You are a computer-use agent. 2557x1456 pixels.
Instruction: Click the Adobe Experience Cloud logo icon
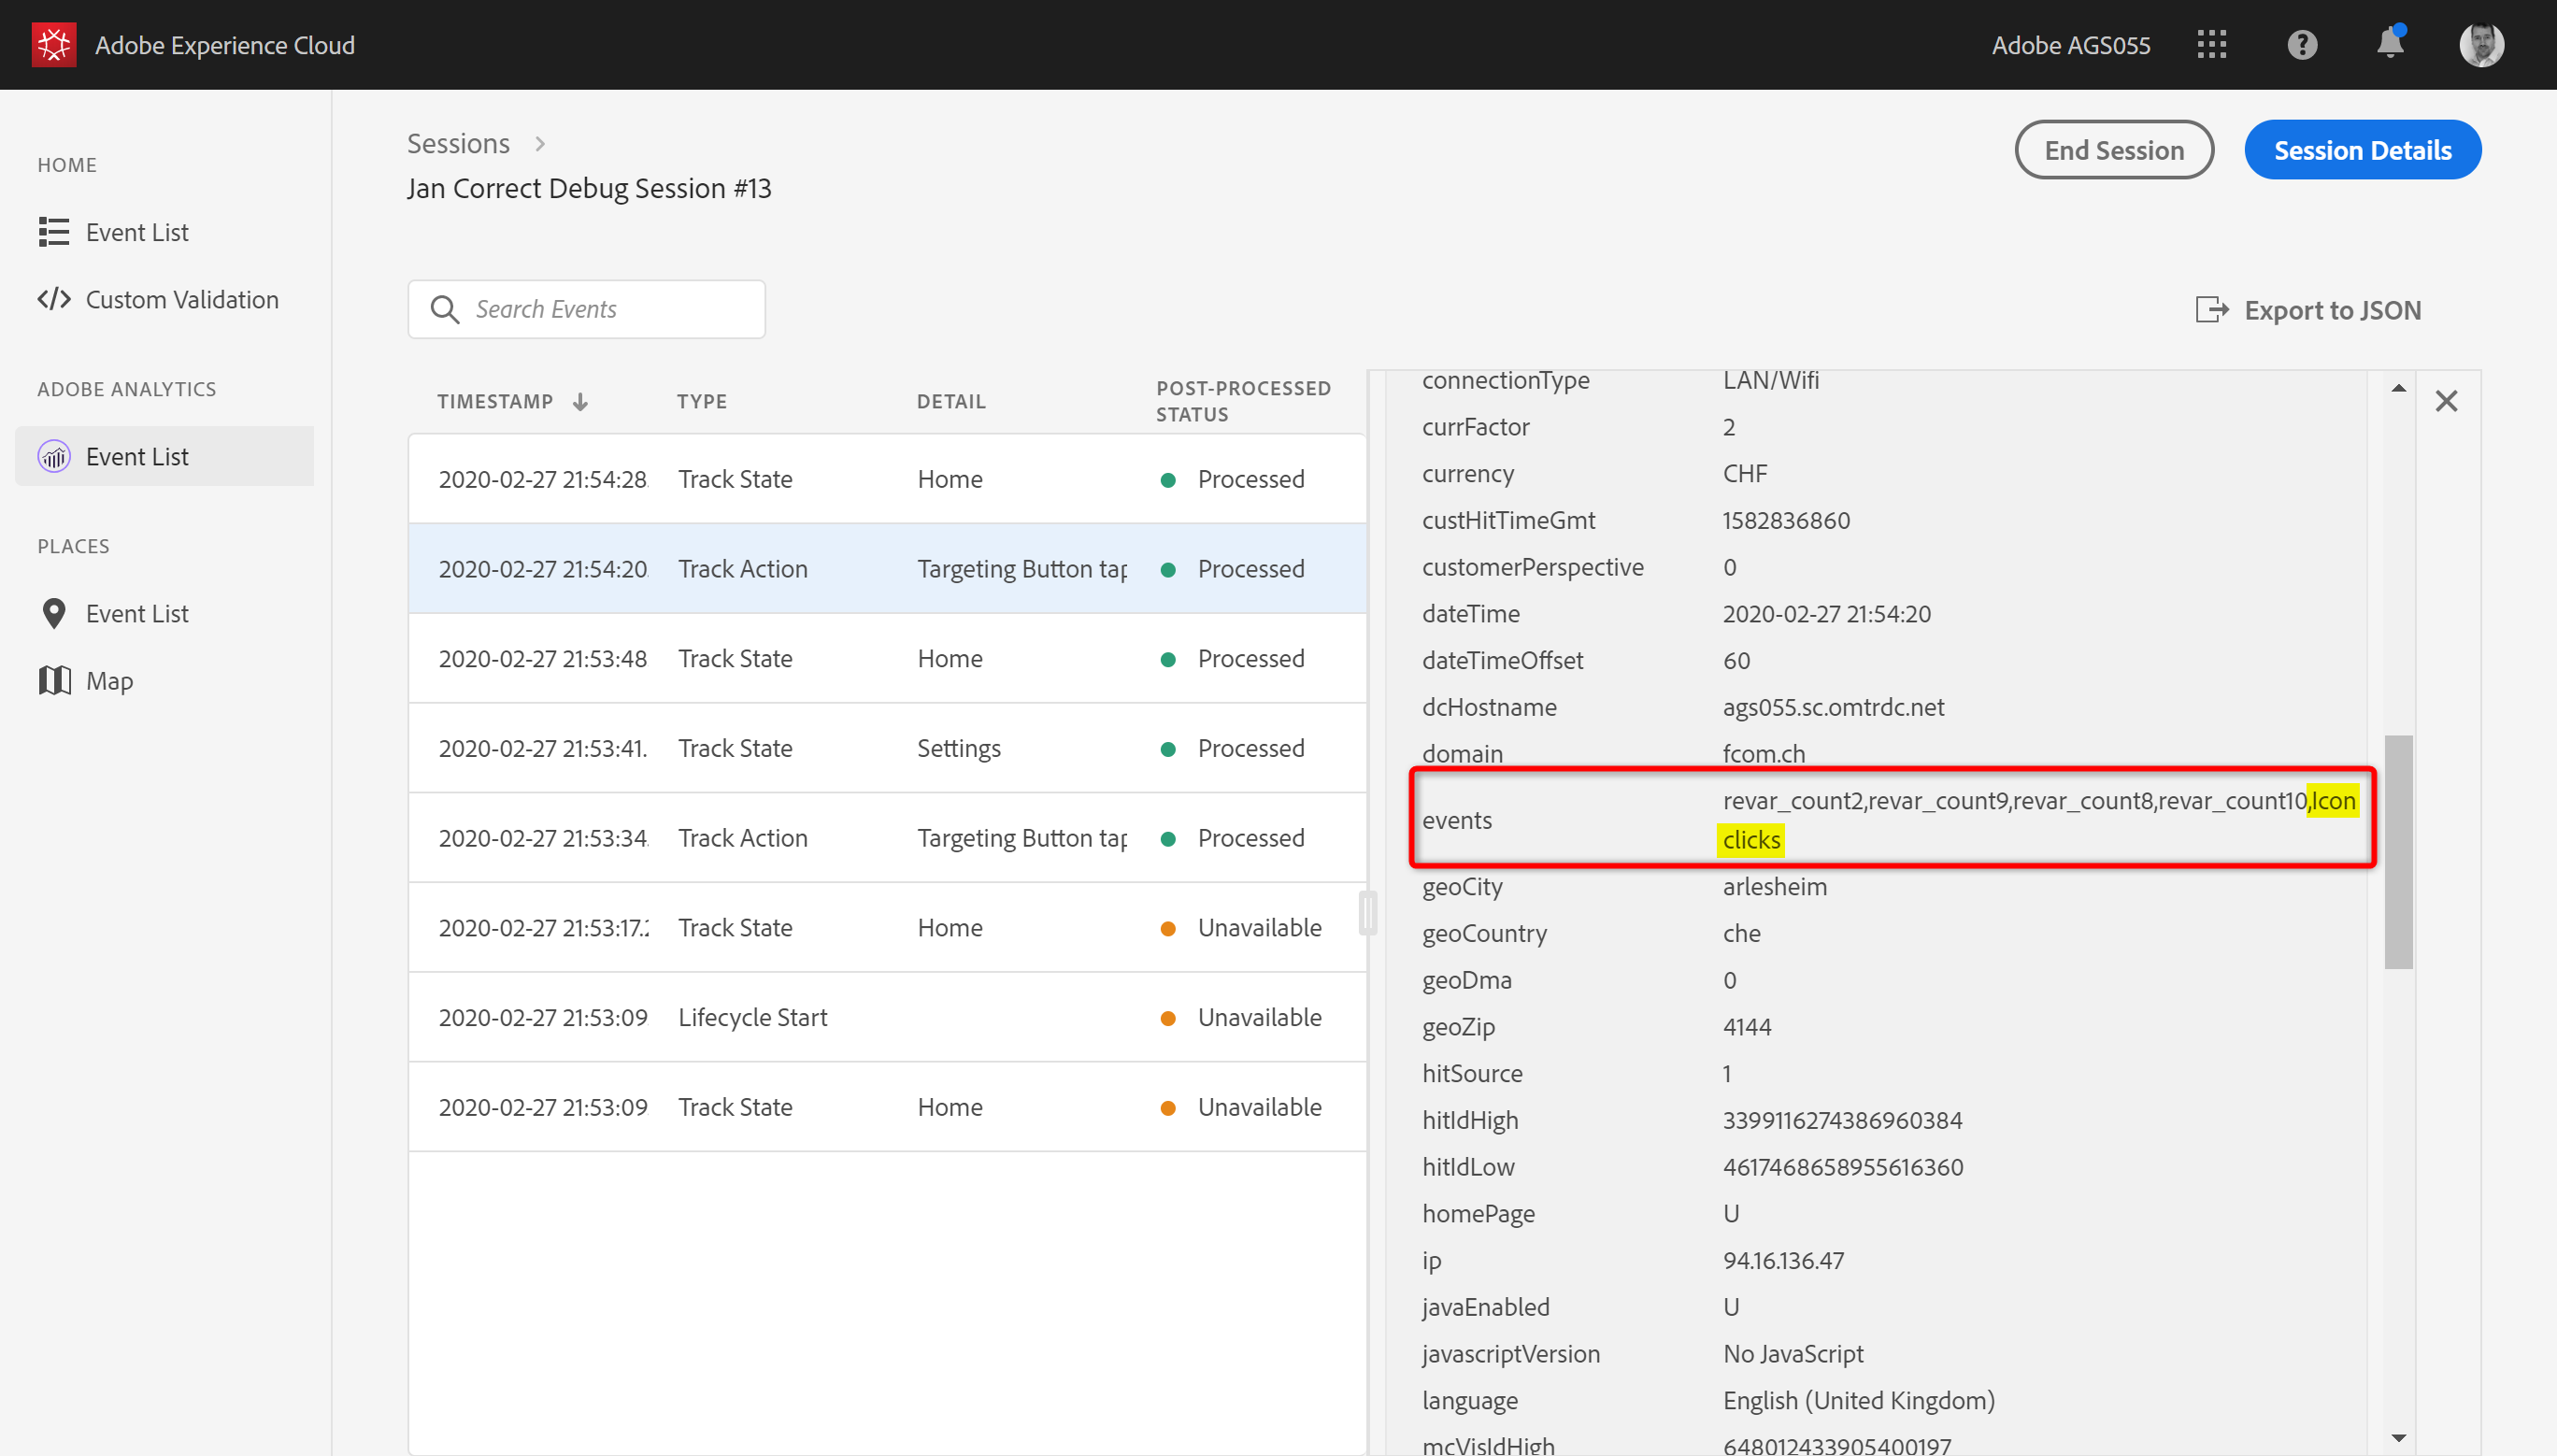pyautogui.click(x=53, y=45)
